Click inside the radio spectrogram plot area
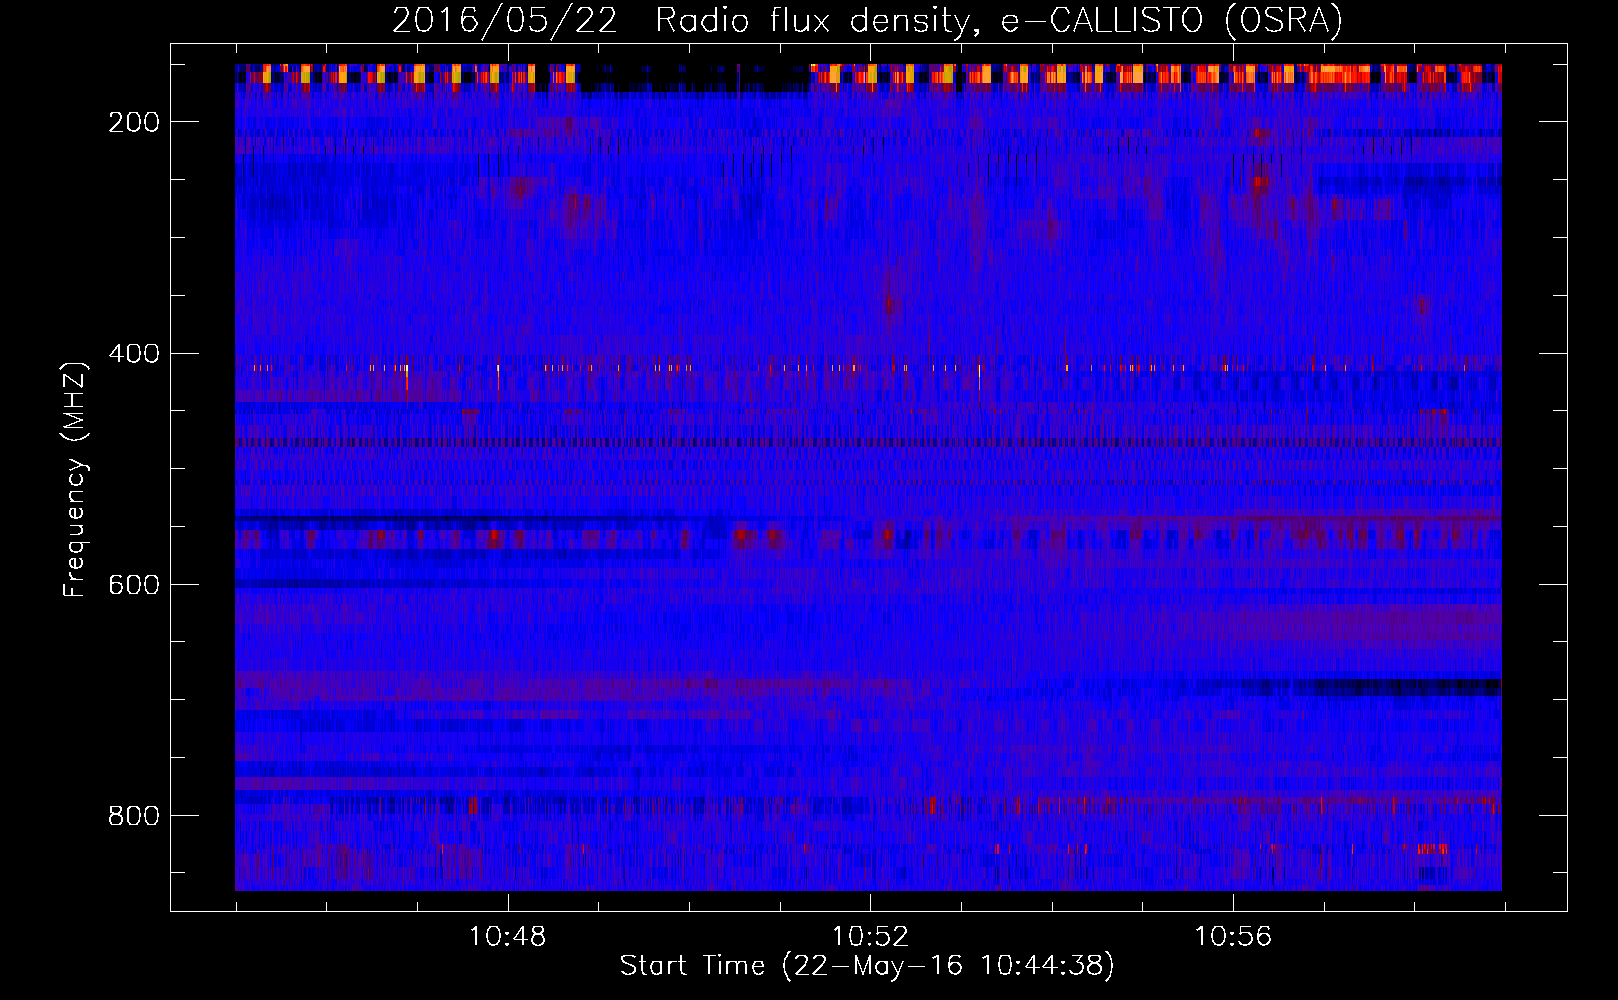1618x1000 pixels. 868,477
